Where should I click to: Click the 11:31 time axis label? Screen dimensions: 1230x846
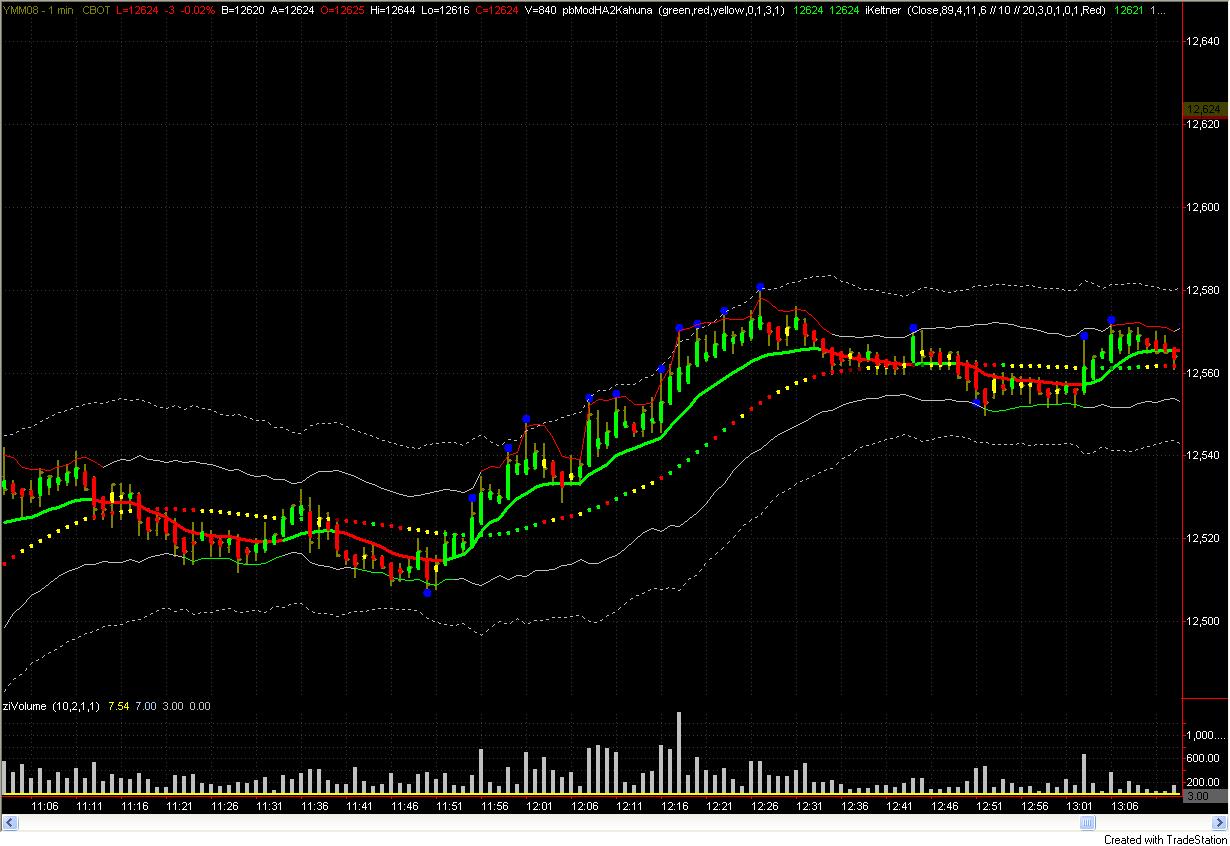click(270, 805)
